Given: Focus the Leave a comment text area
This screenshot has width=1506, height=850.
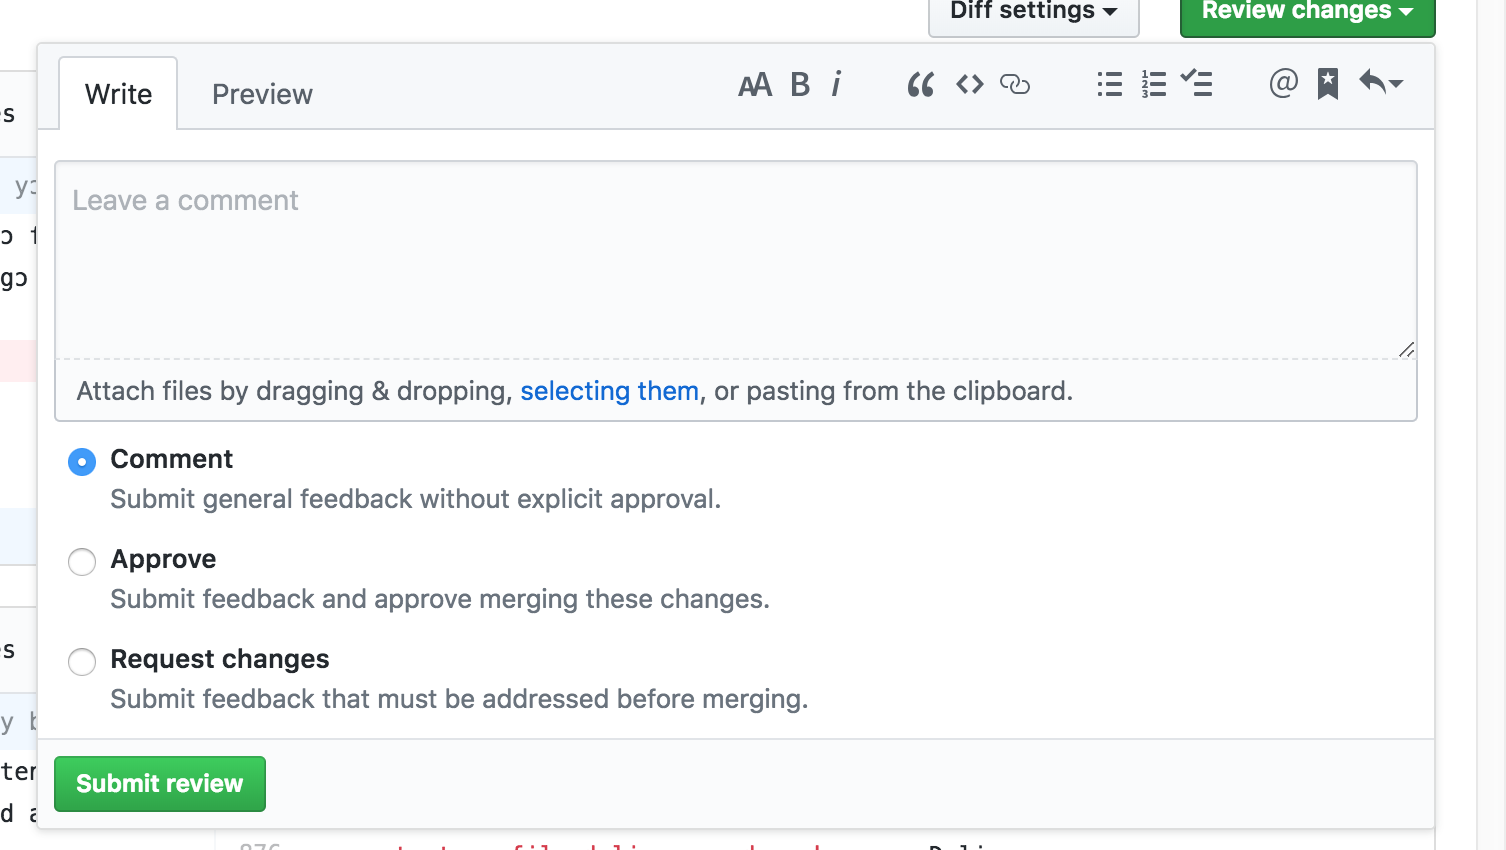Looking at the screenshot, I should click(x=736, y=260).
